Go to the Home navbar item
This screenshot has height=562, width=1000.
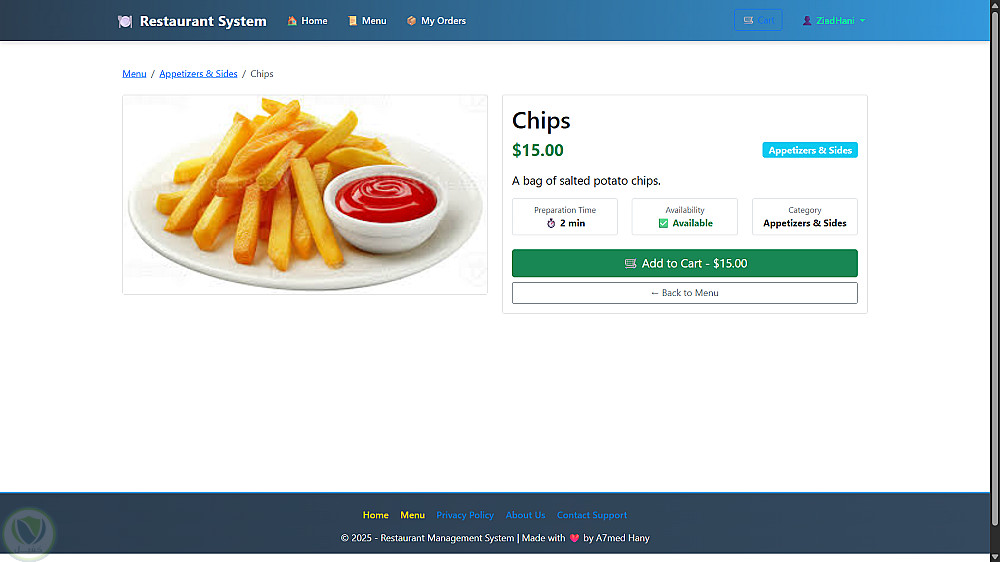tap(307, 20)
